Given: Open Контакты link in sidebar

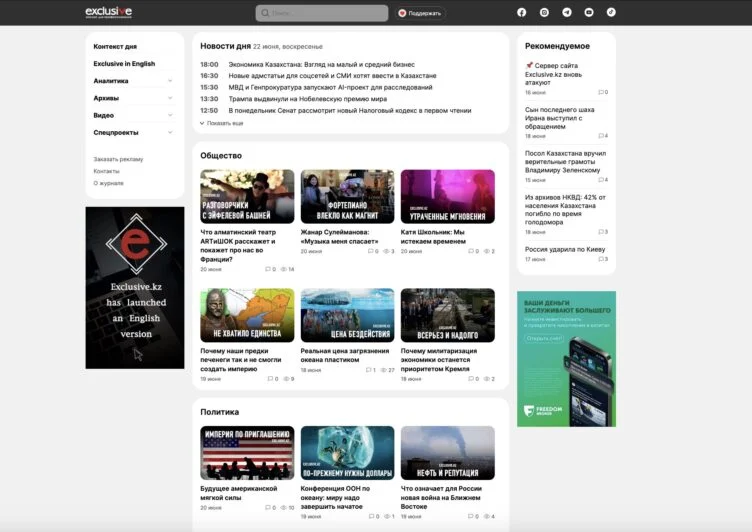Looking at the screenshot, I should click(106, 171).
